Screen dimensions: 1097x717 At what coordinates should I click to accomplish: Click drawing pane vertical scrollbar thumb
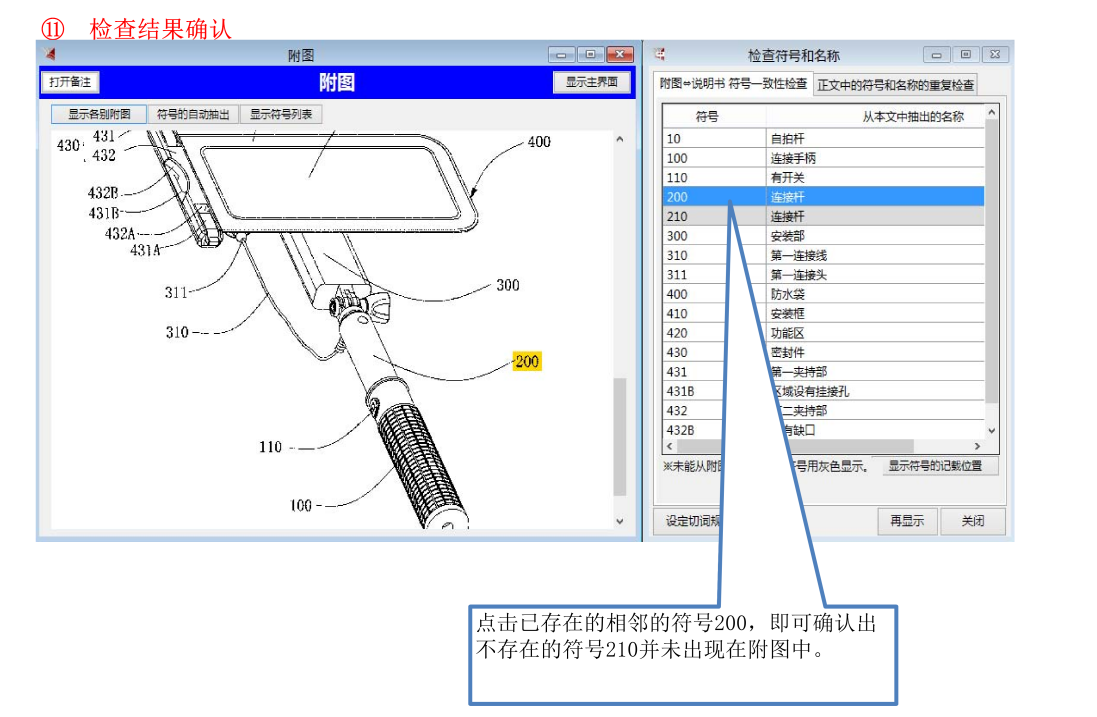[620, 437]
